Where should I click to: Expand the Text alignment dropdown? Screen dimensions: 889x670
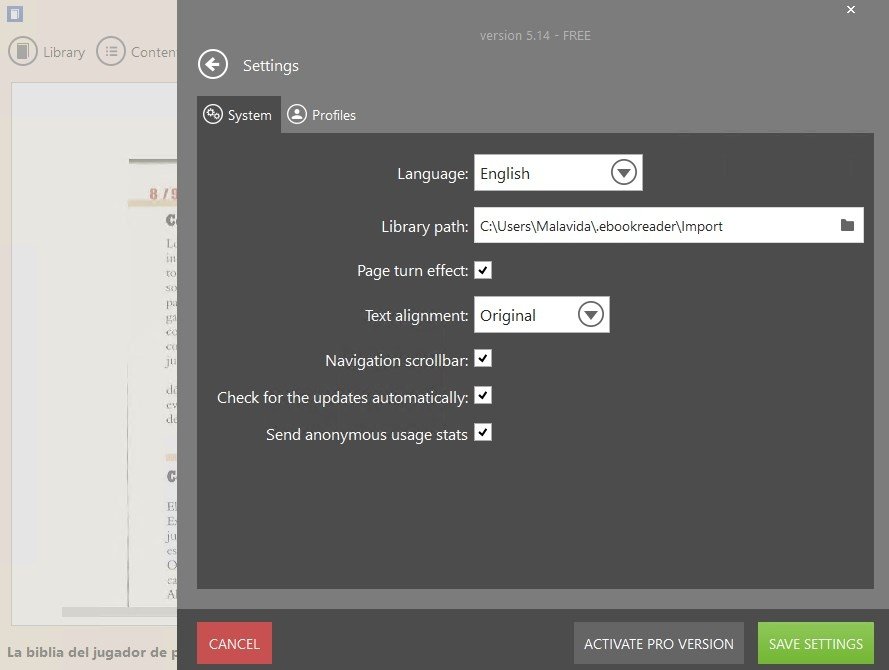pos(591,315)
